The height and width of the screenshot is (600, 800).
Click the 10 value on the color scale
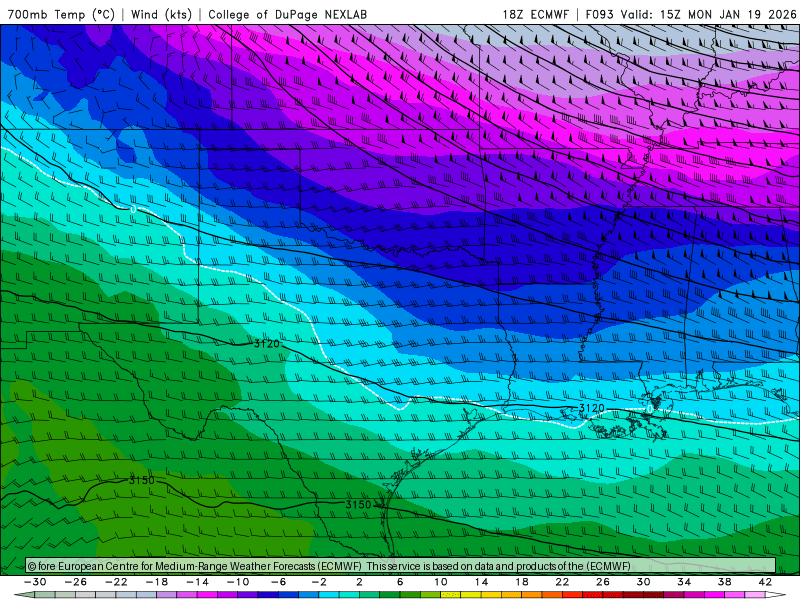click(440, 582)
